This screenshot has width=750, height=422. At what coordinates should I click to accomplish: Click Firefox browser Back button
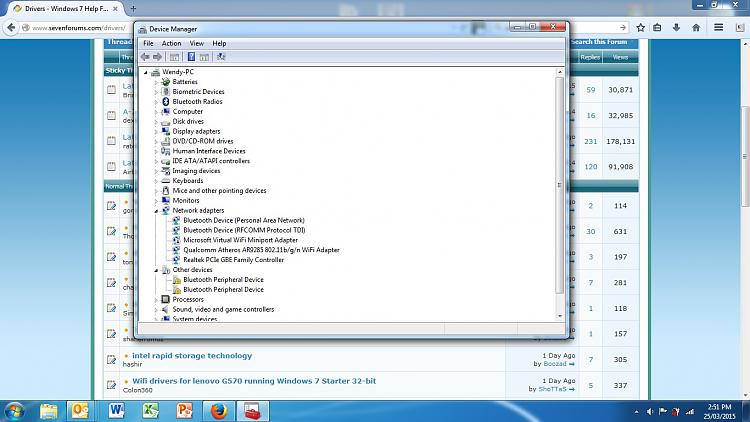11,28
